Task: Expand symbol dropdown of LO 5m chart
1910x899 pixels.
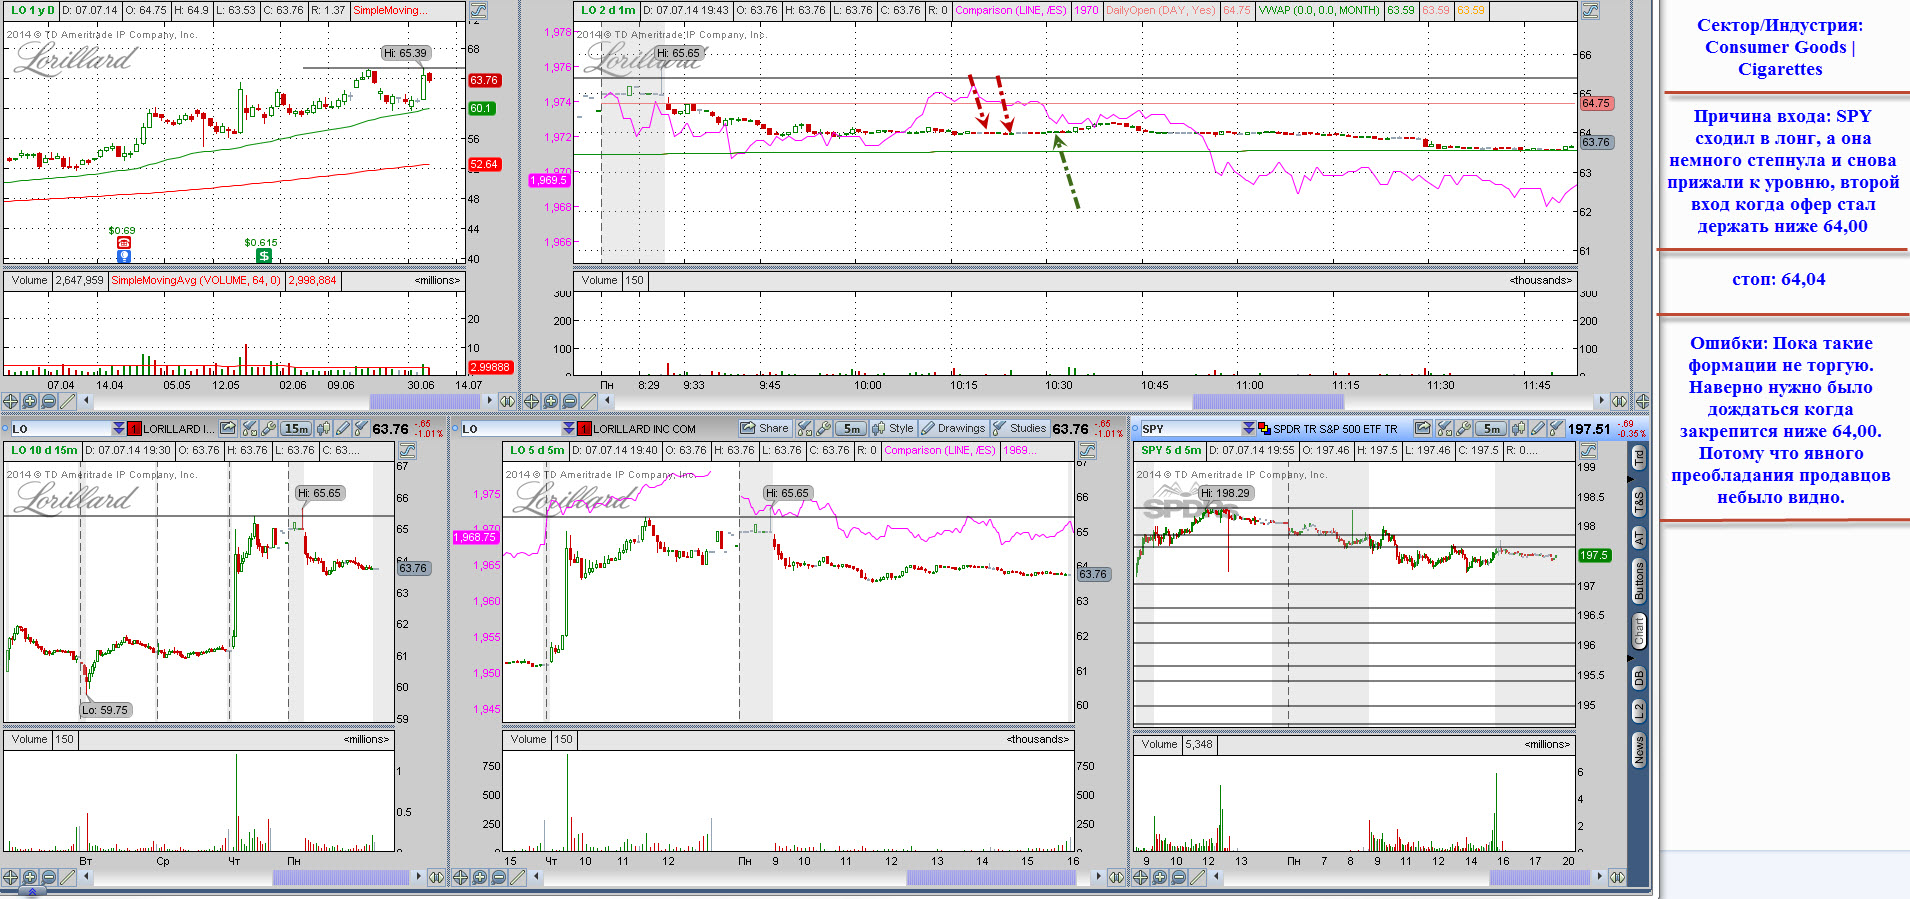Action: tap(568, 429)
